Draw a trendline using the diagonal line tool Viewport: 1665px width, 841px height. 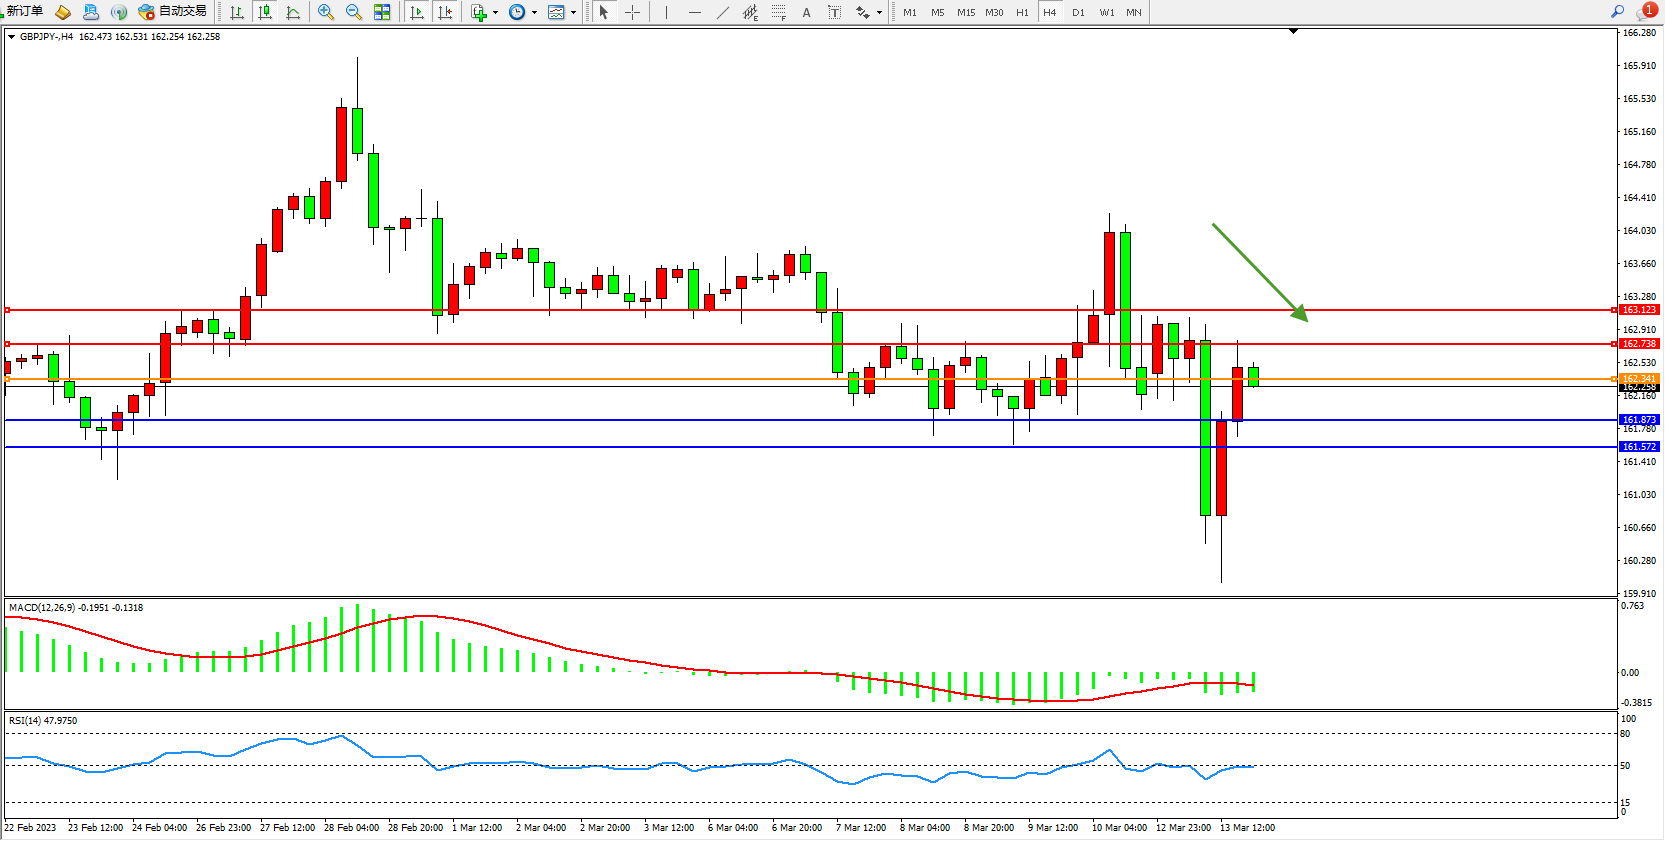pos(722,12)
